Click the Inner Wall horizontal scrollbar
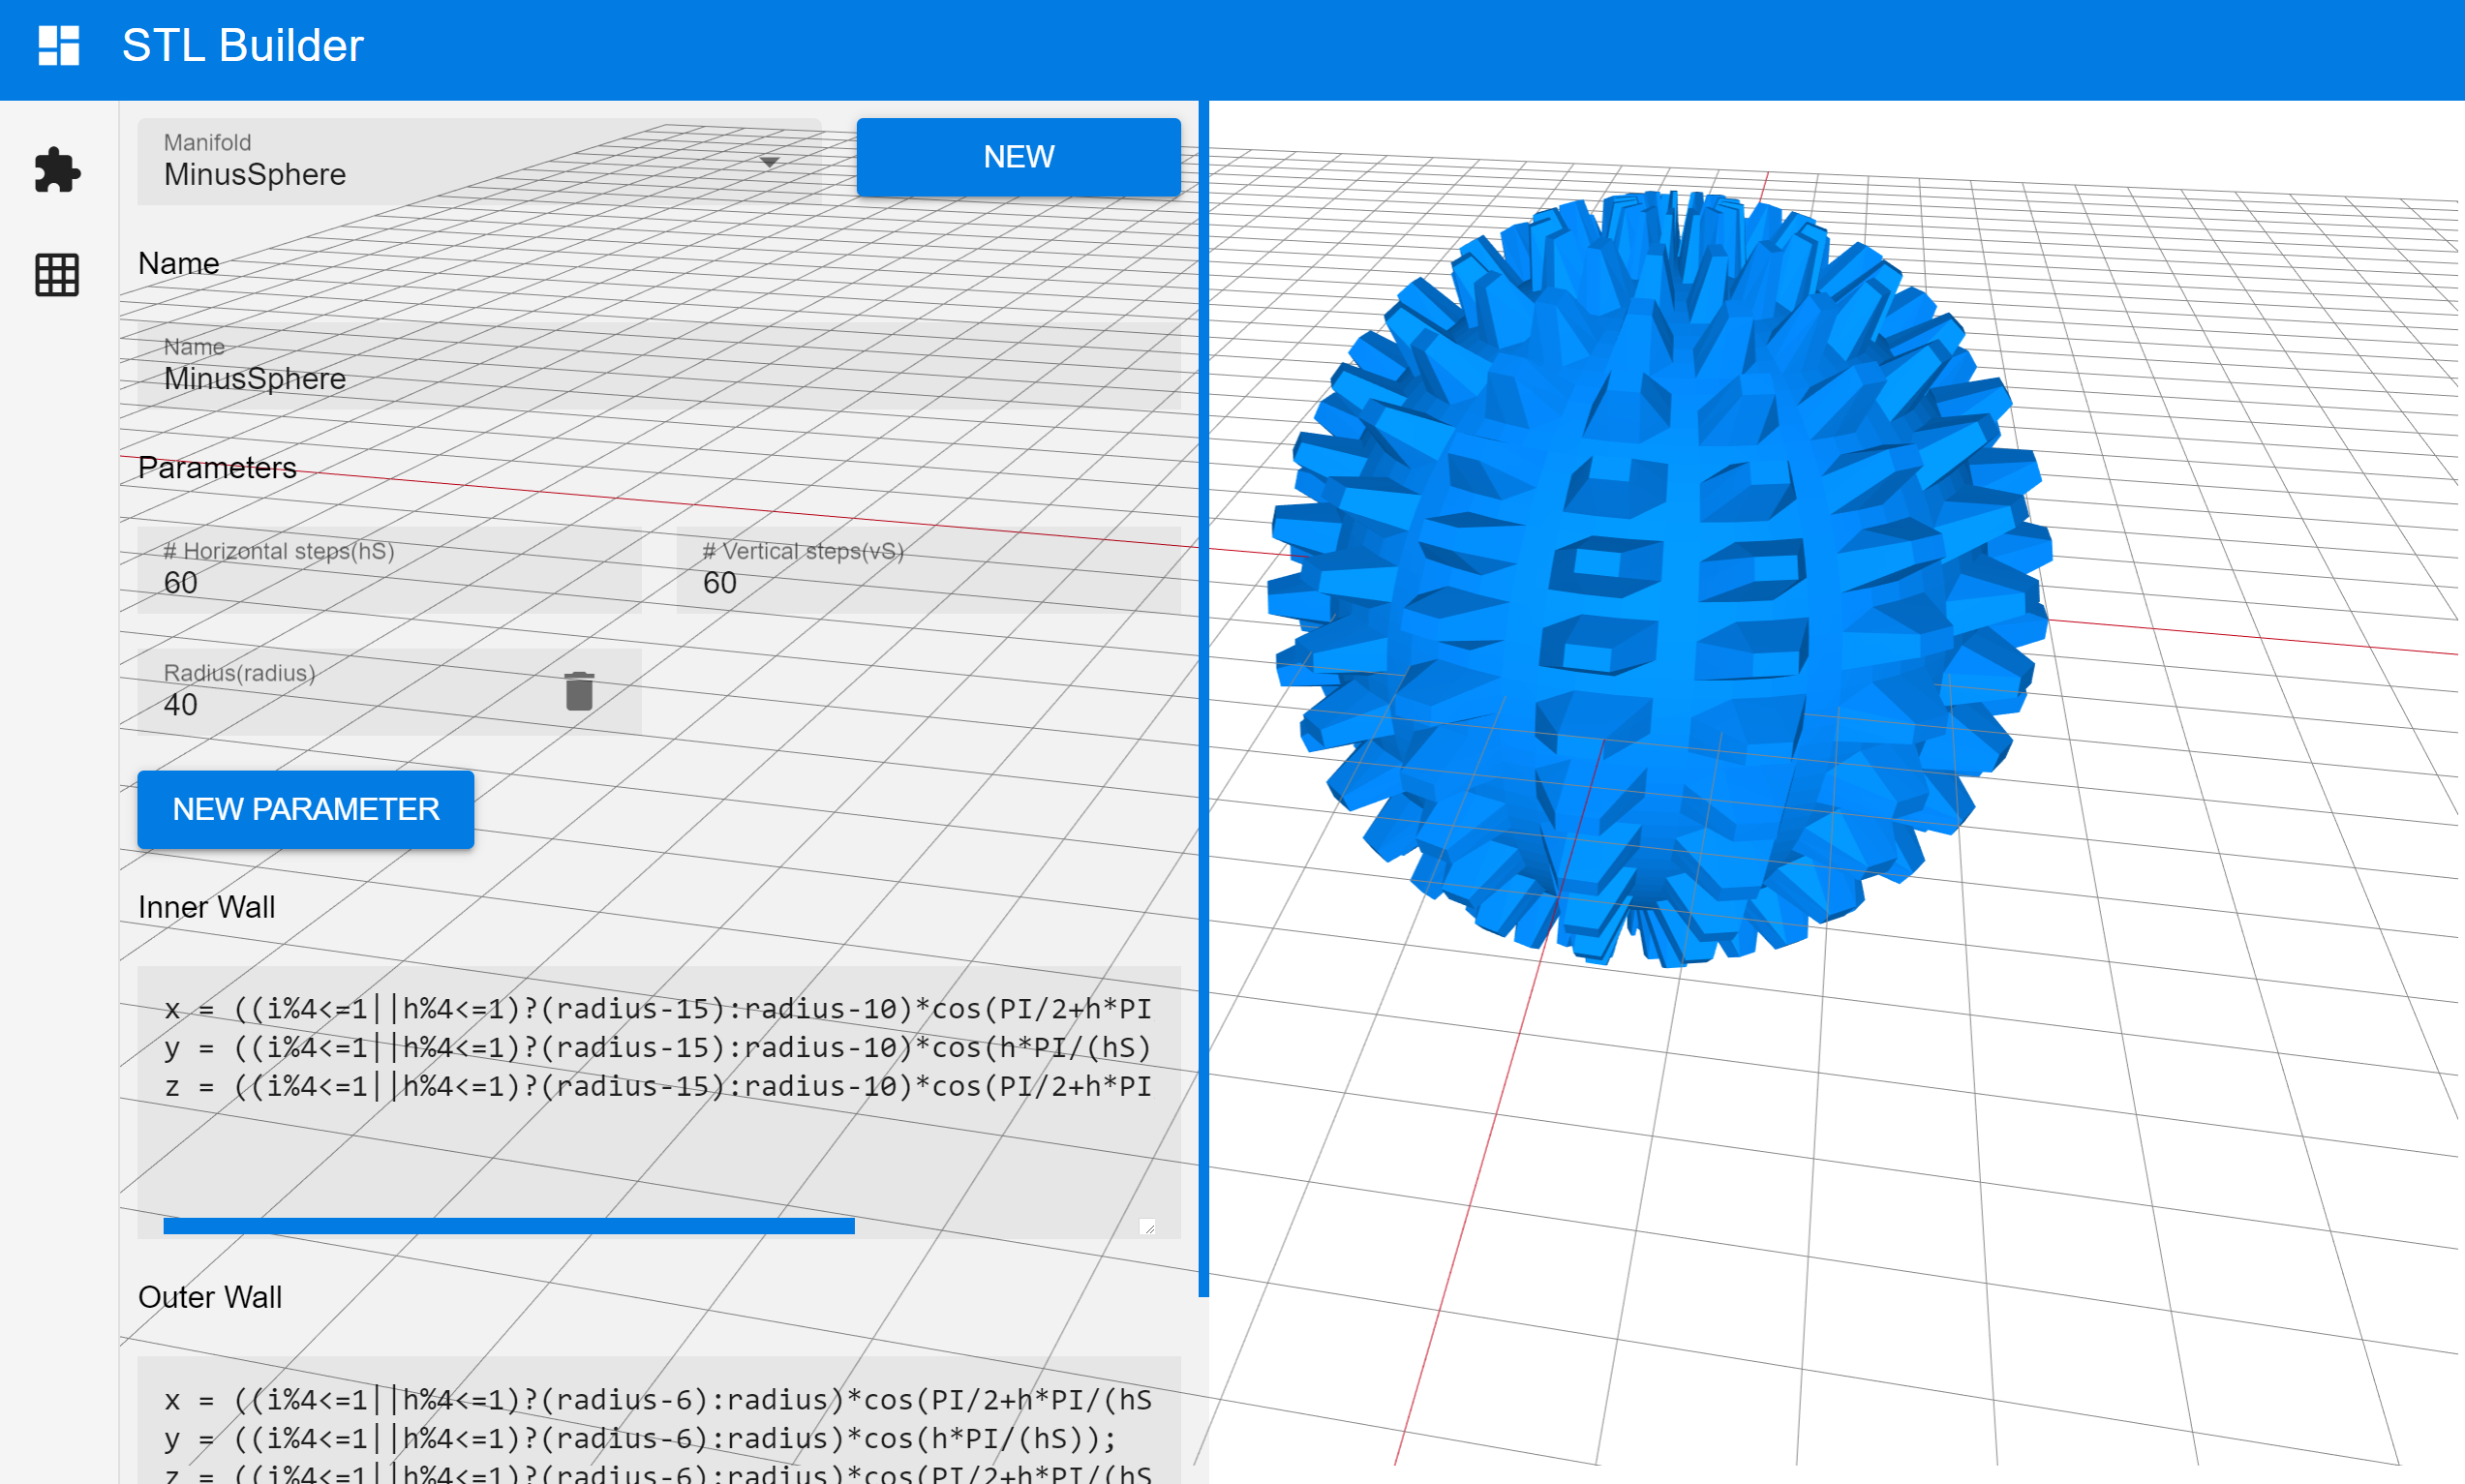This screenshot has width=2465, height=1484. (x=509, y=1226)
